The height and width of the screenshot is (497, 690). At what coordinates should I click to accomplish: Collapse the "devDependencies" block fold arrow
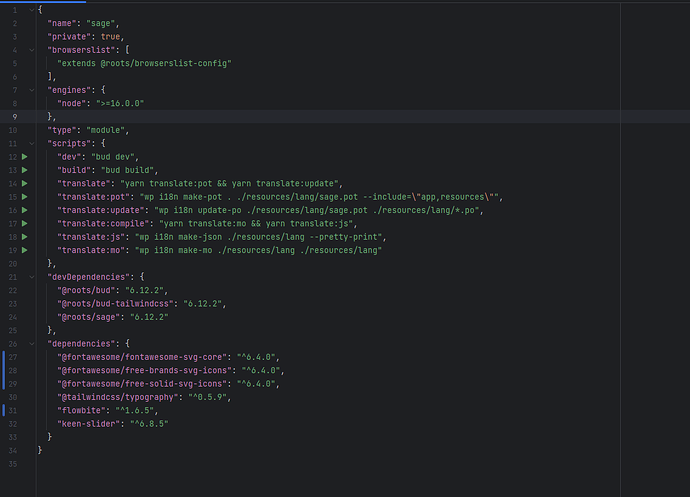point(32,277)
